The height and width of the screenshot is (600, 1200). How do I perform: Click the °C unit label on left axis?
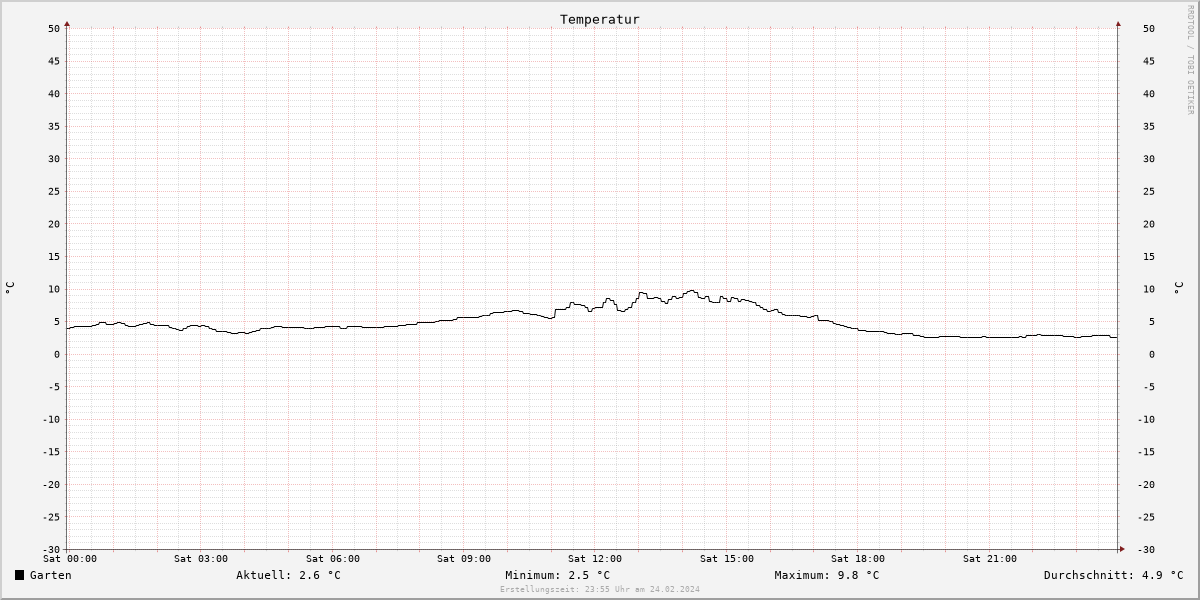tap(10, 288)
